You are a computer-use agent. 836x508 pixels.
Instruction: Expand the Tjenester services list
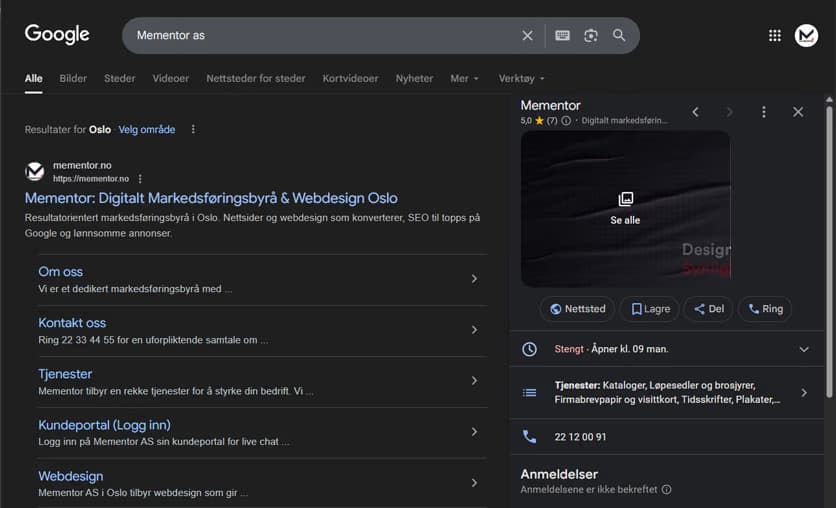coord(804,392)
